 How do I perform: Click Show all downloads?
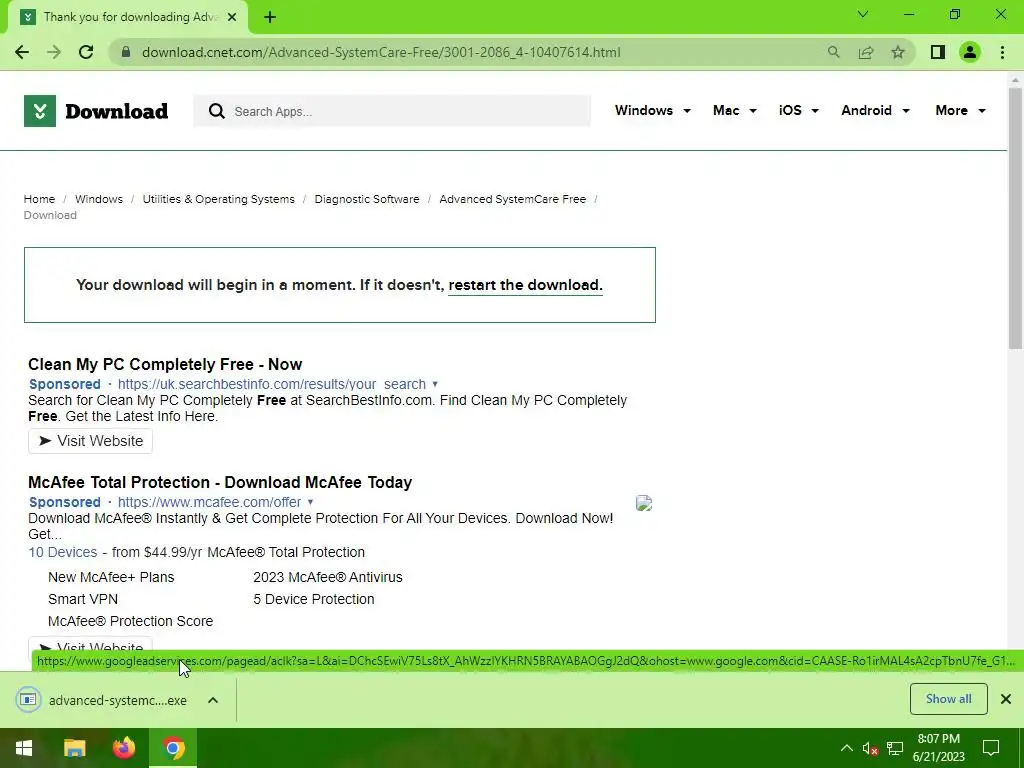pos(948,699)
